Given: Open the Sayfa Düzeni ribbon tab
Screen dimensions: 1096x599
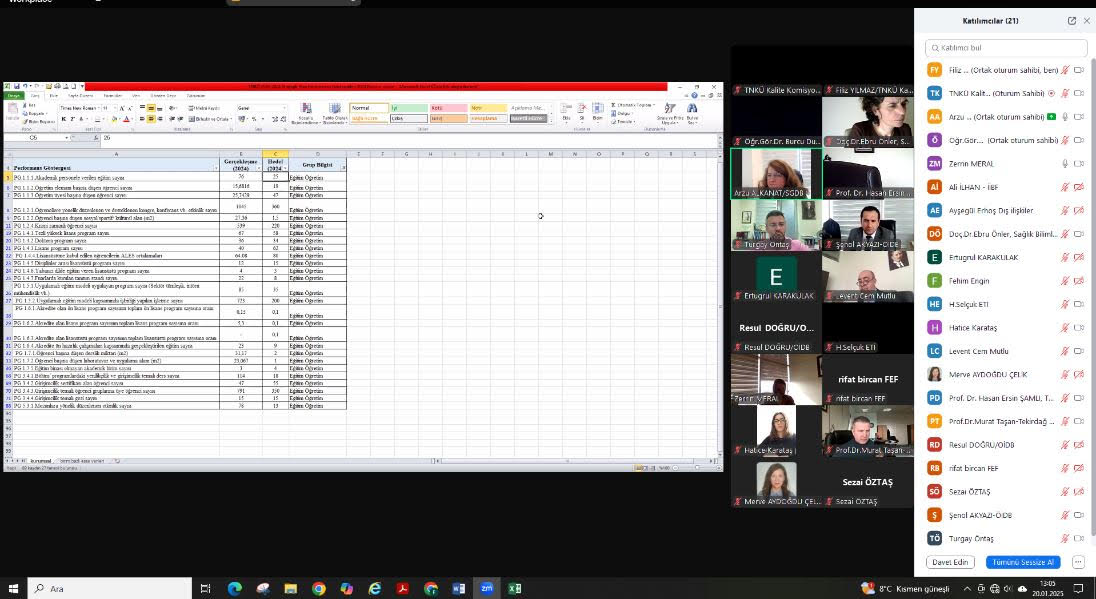Looking at the screenshot, I should click(80, 96).
